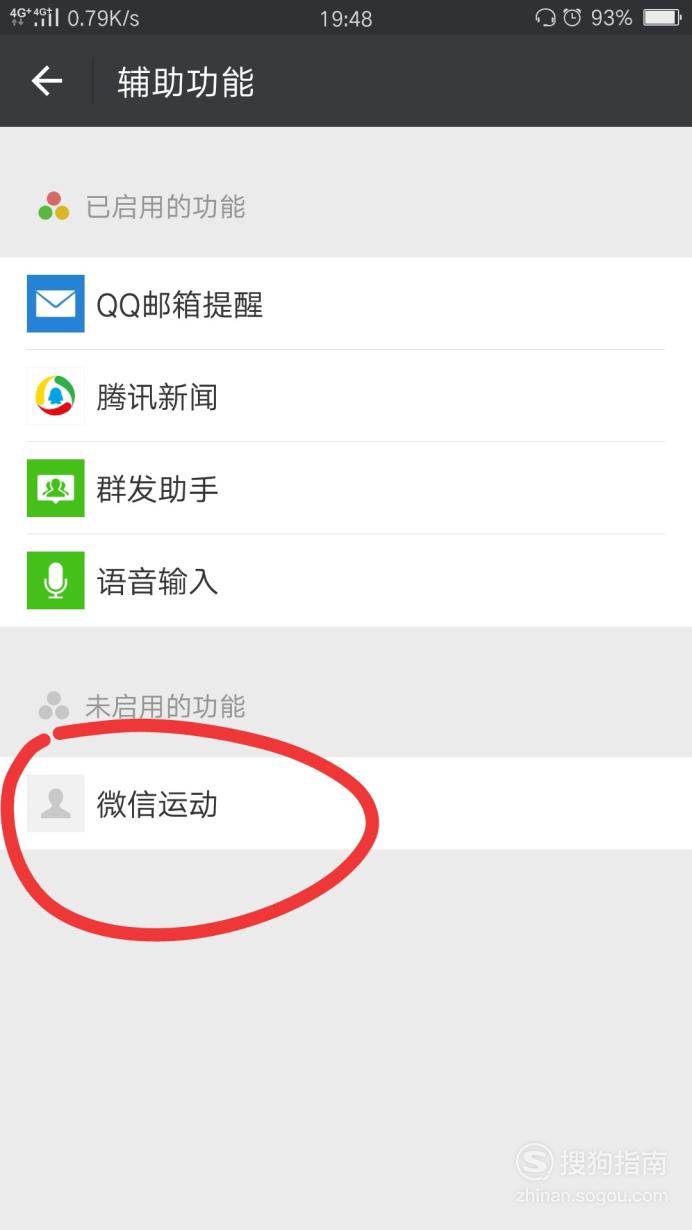Screen dimensions: 692x1230
Task: Tap the 腾讯新闻 colorful logo icon
Action: click(55, 396)
